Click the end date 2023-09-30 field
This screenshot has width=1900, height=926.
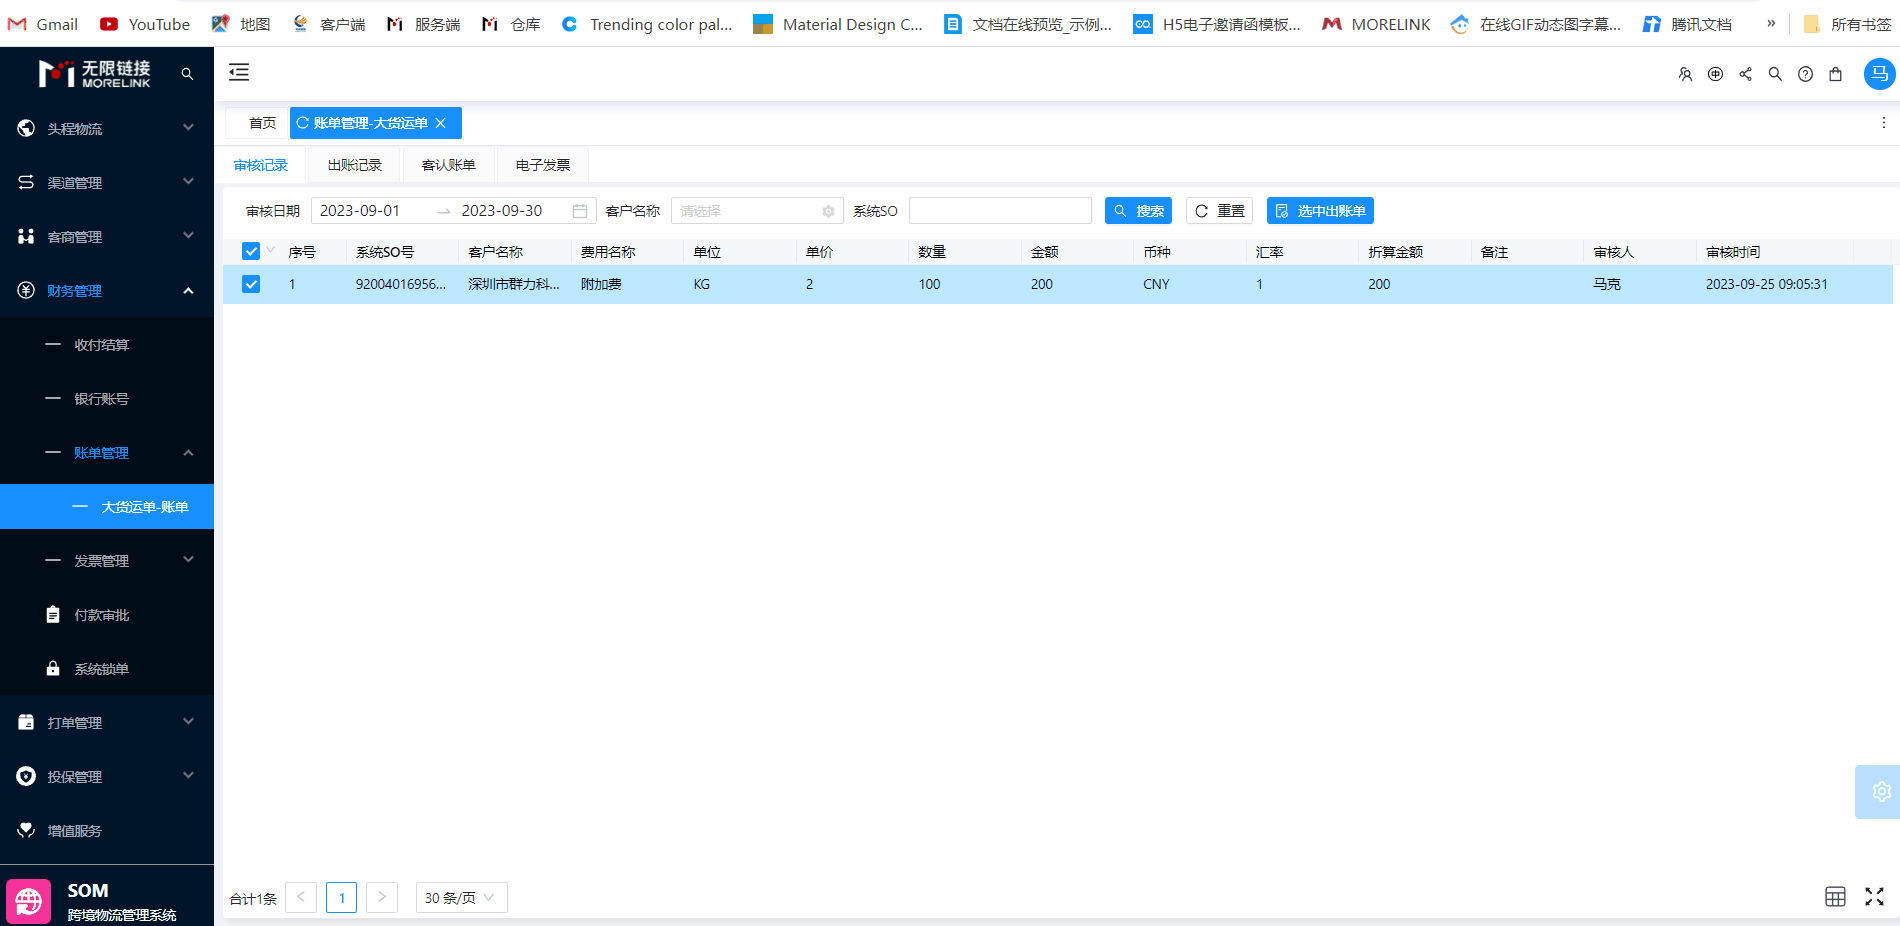tap(510, 211)
